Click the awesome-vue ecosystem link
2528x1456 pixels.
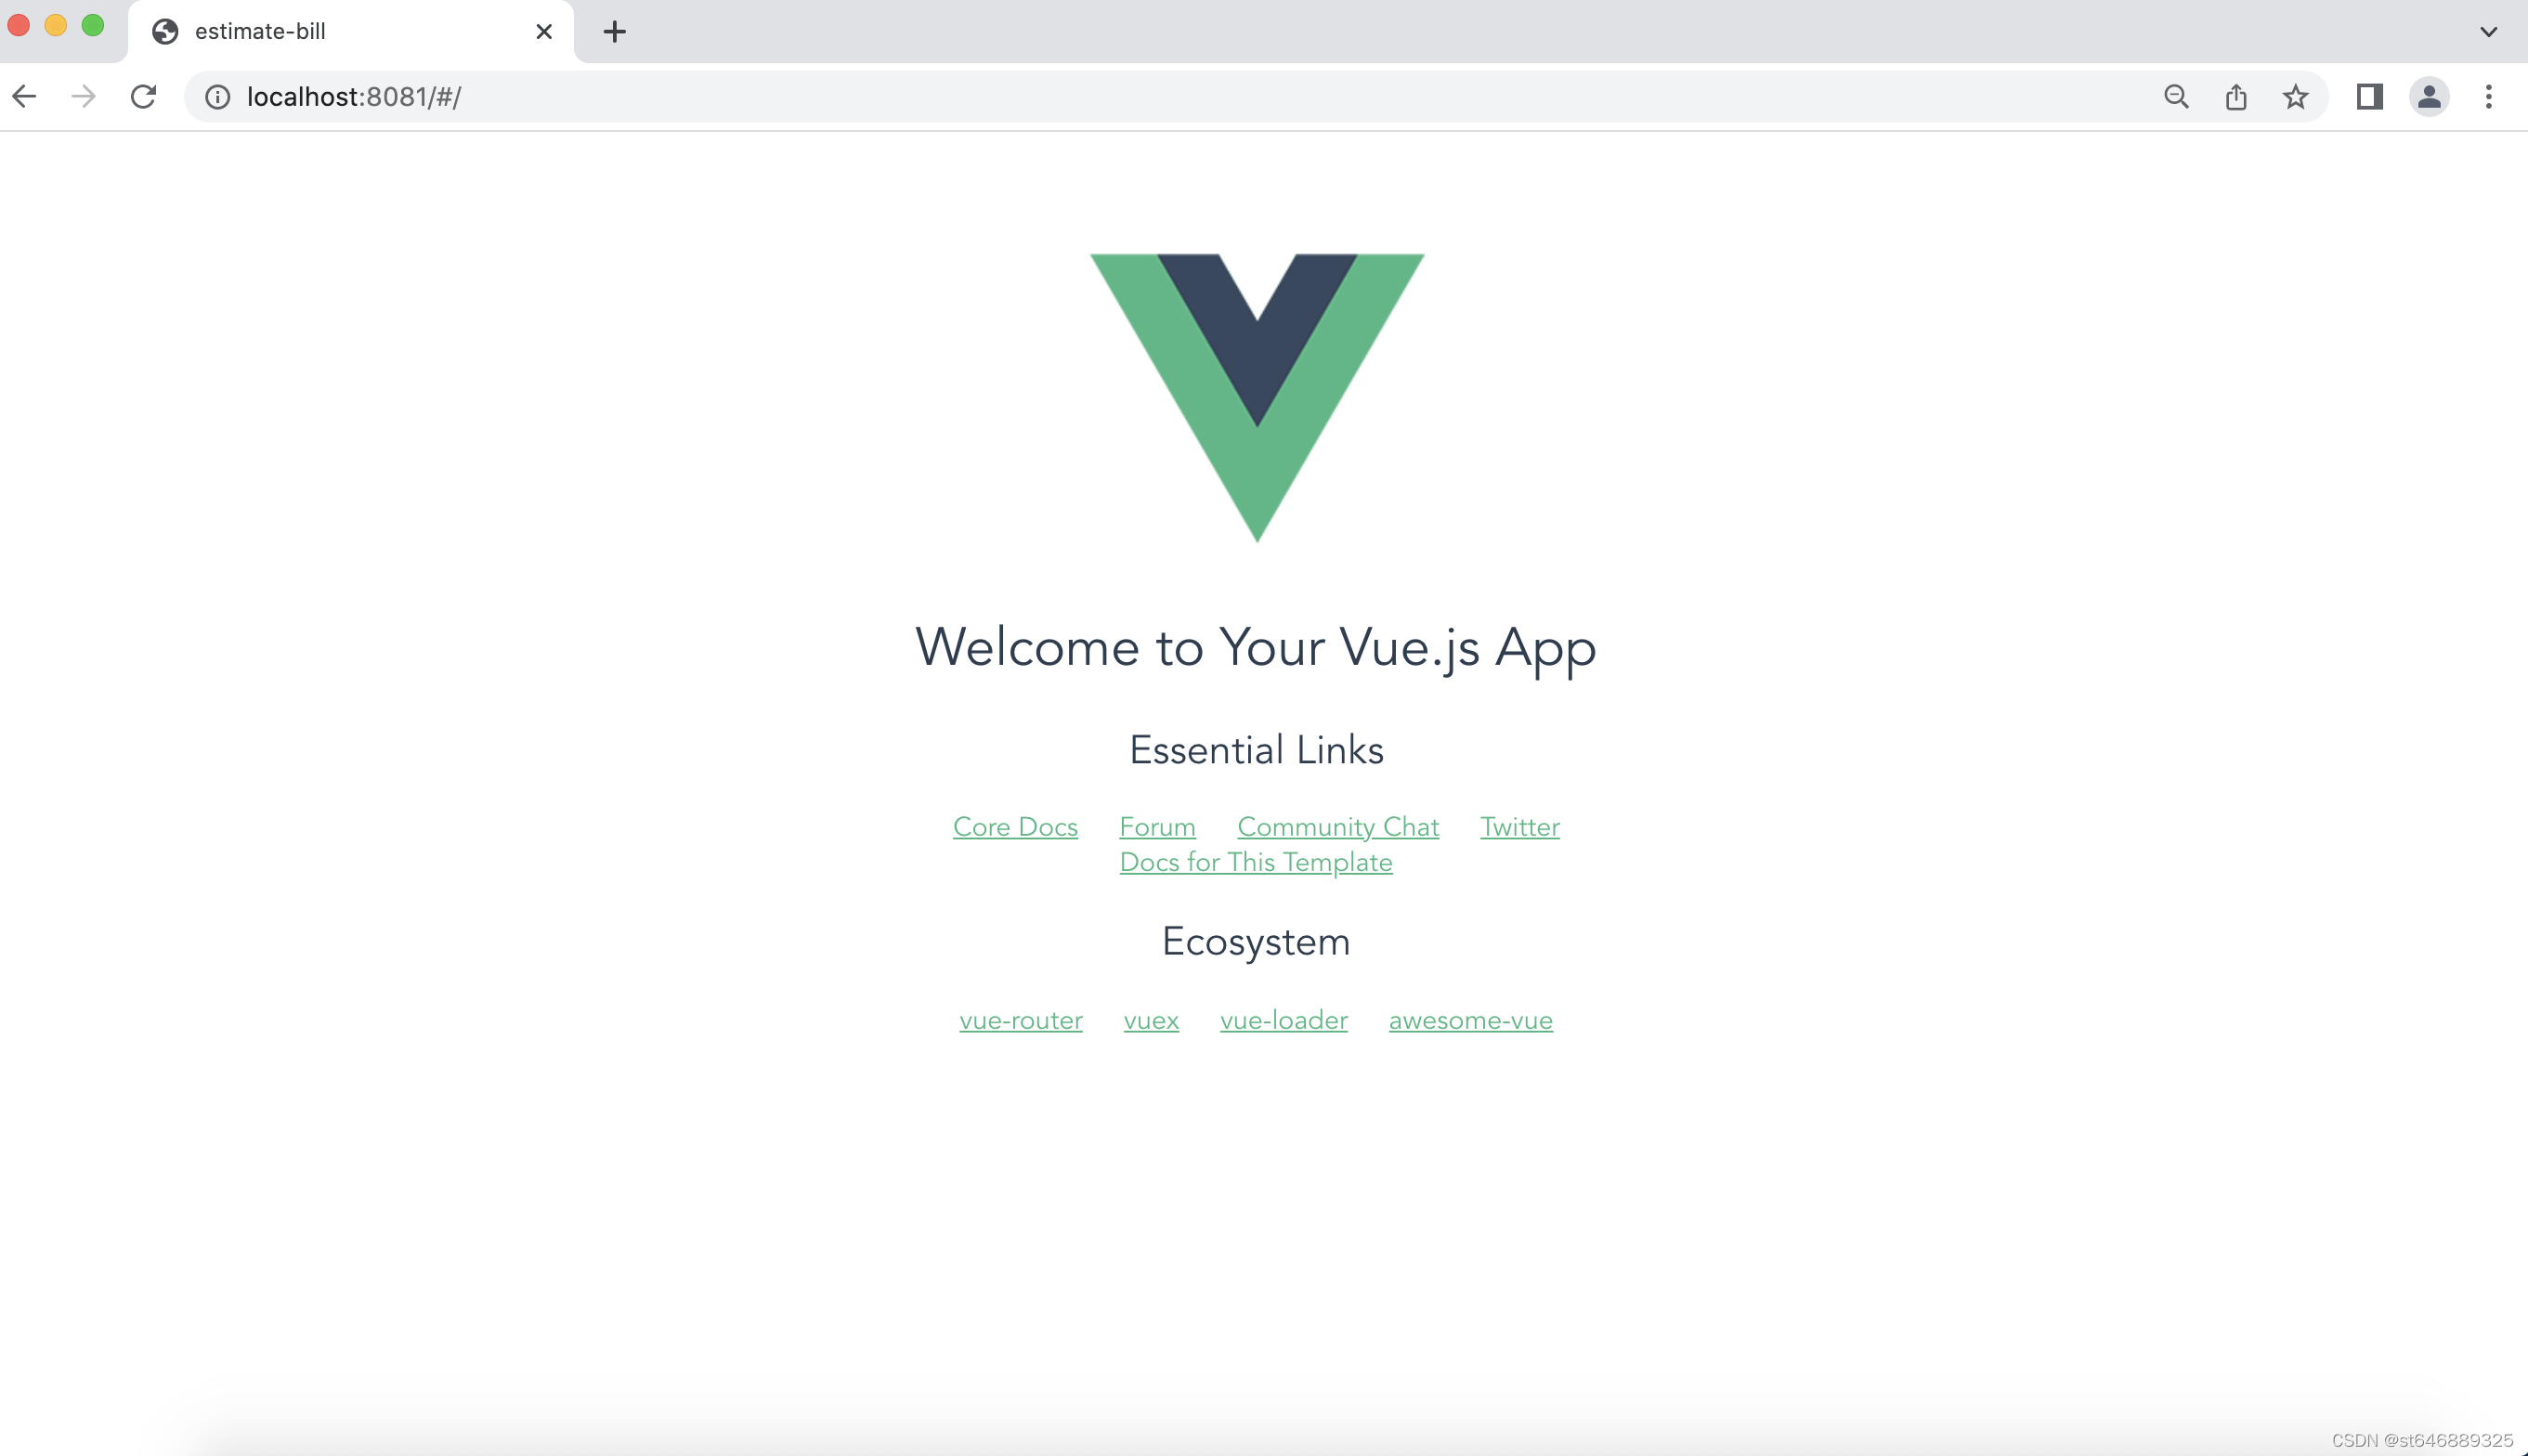click(x=1469, y=1019)
